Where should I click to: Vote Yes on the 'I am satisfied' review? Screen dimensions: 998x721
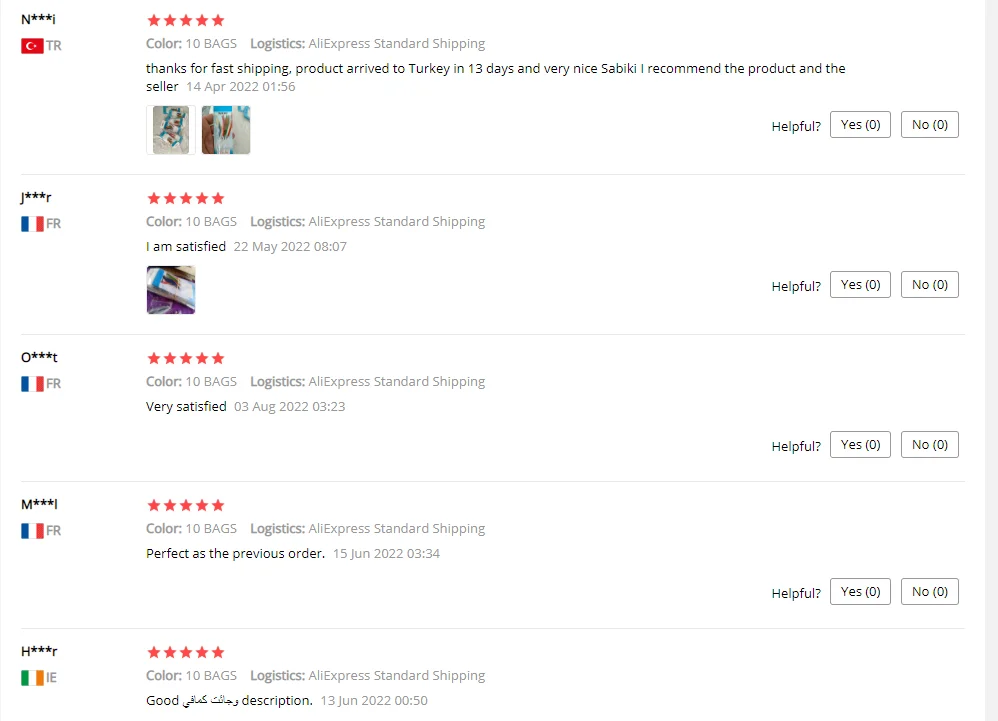click(x=860, y=284)
